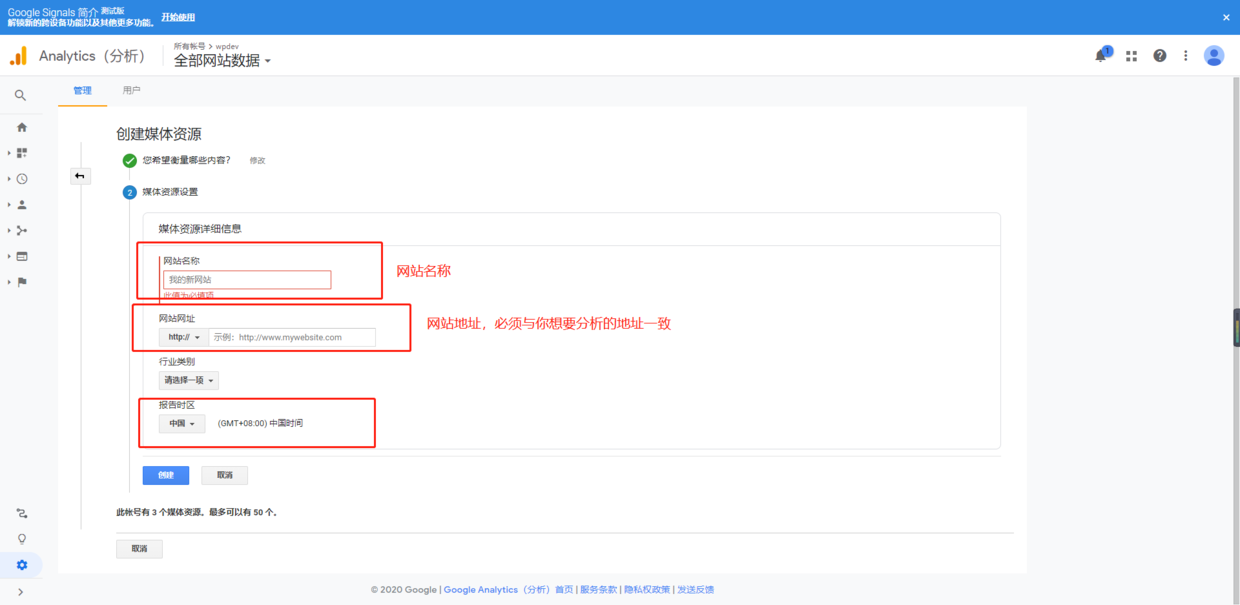Image resolution: width=1240 pixels, height=605 pixels.
Task: Close the Google Signals banner
Action: [x=1226, y=17]
